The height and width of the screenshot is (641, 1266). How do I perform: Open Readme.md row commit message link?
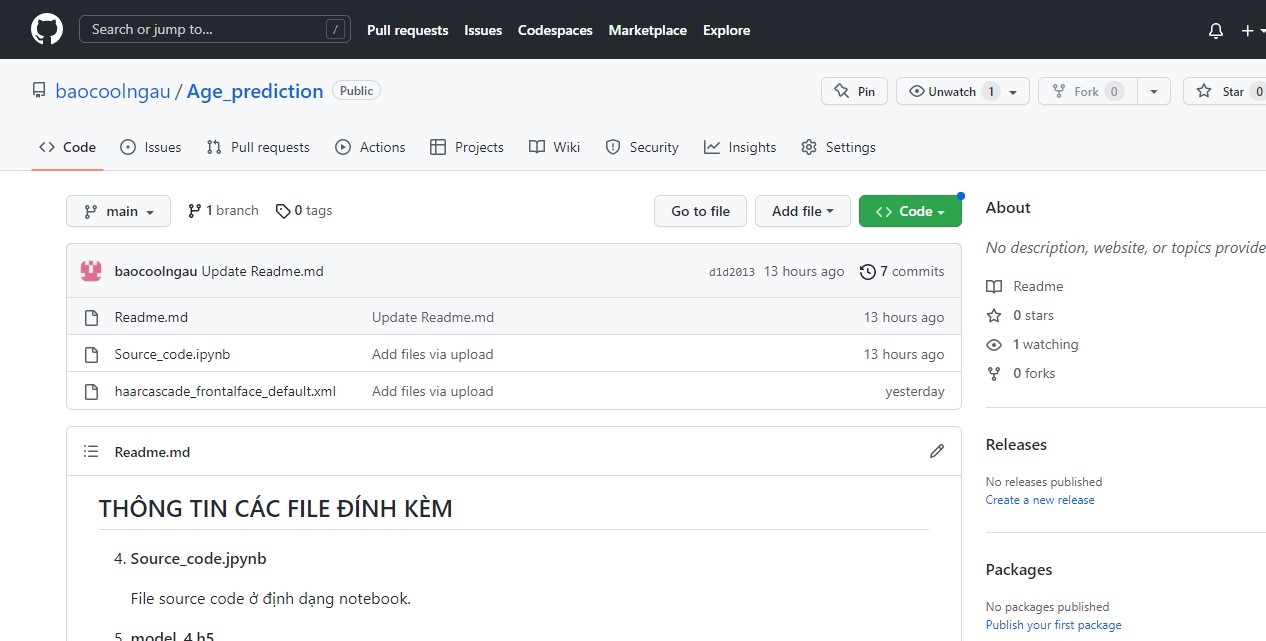(x=433, y=317)
